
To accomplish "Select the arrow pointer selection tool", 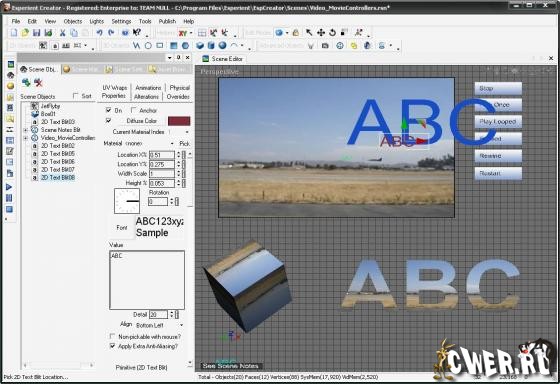I will click(x=309, y=33).
